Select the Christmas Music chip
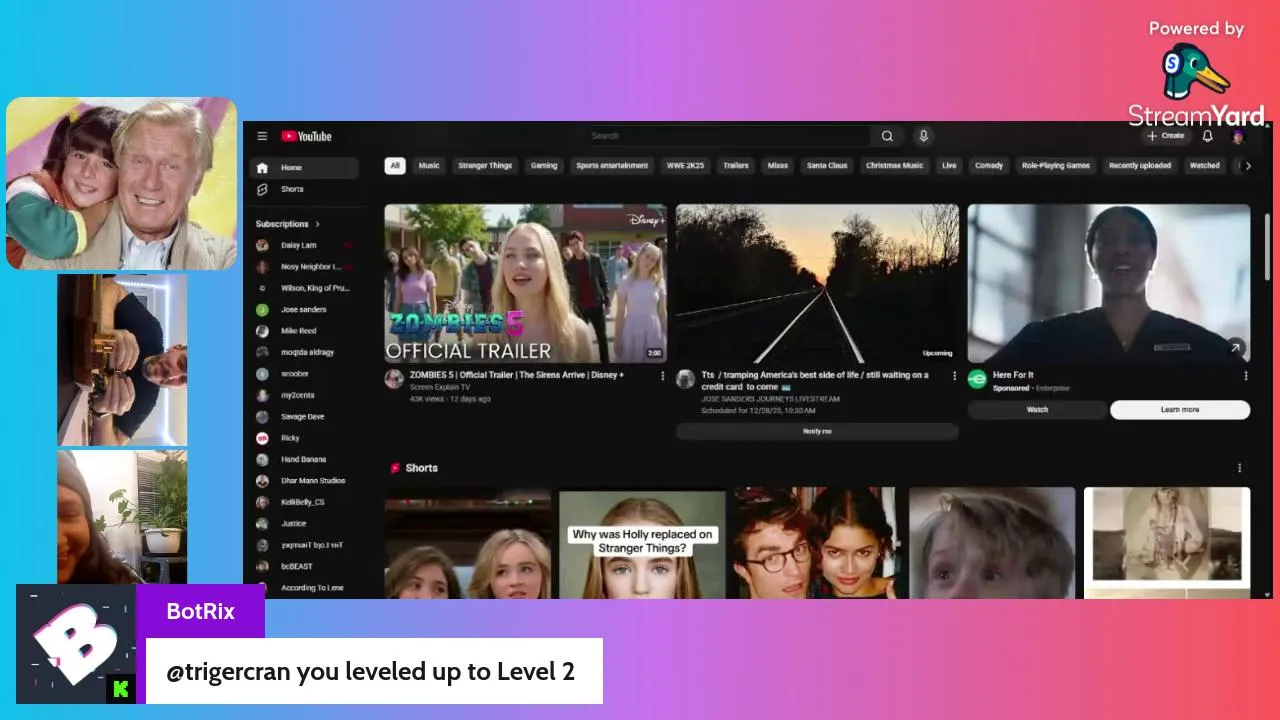Viewport: 1280px width, 720px height. point(895,166)
